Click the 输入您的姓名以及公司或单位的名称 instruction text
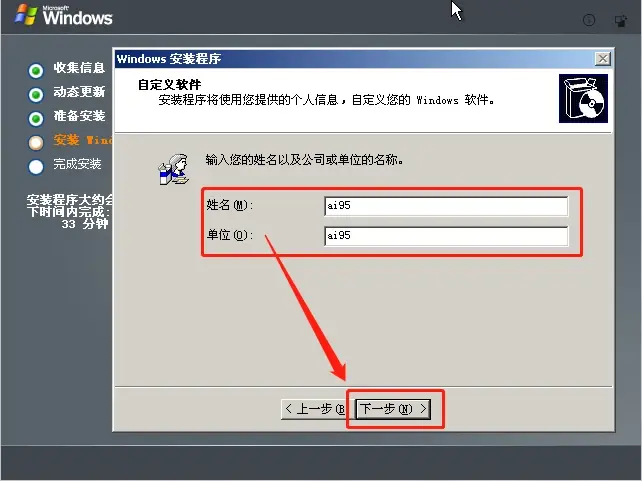This screenshot has height=481, width=642. click(x=304, y=160)
